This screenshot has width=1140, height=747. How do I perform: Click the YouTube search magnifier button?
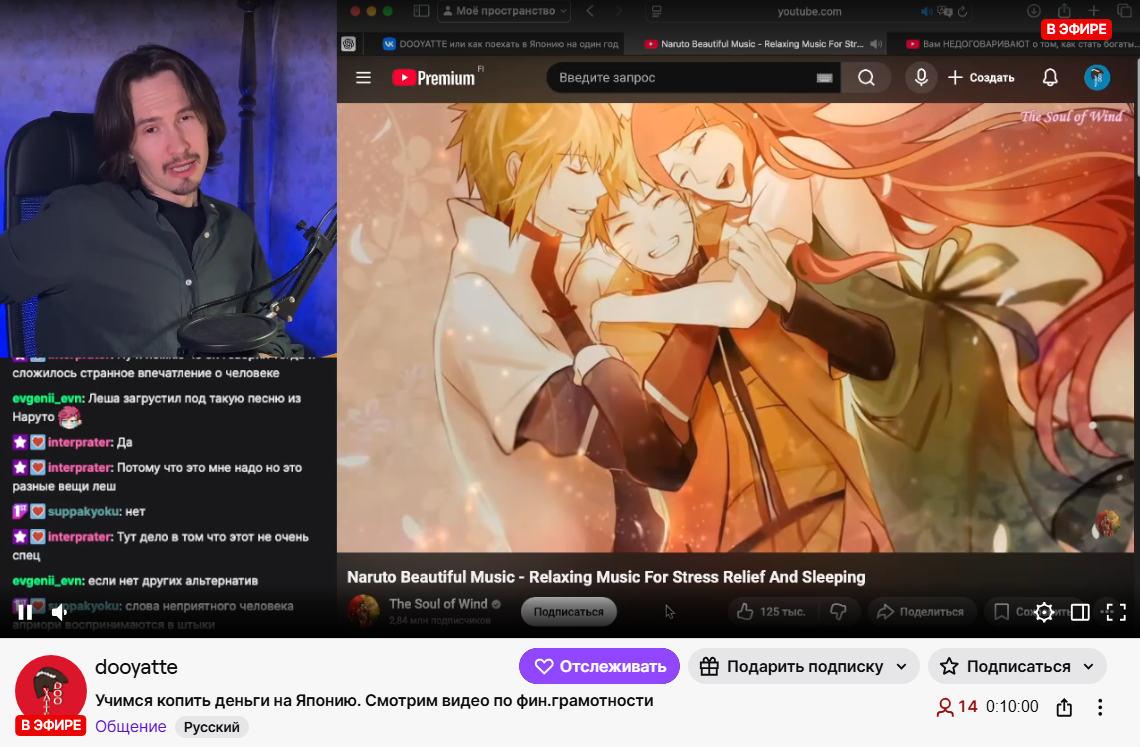866,78
